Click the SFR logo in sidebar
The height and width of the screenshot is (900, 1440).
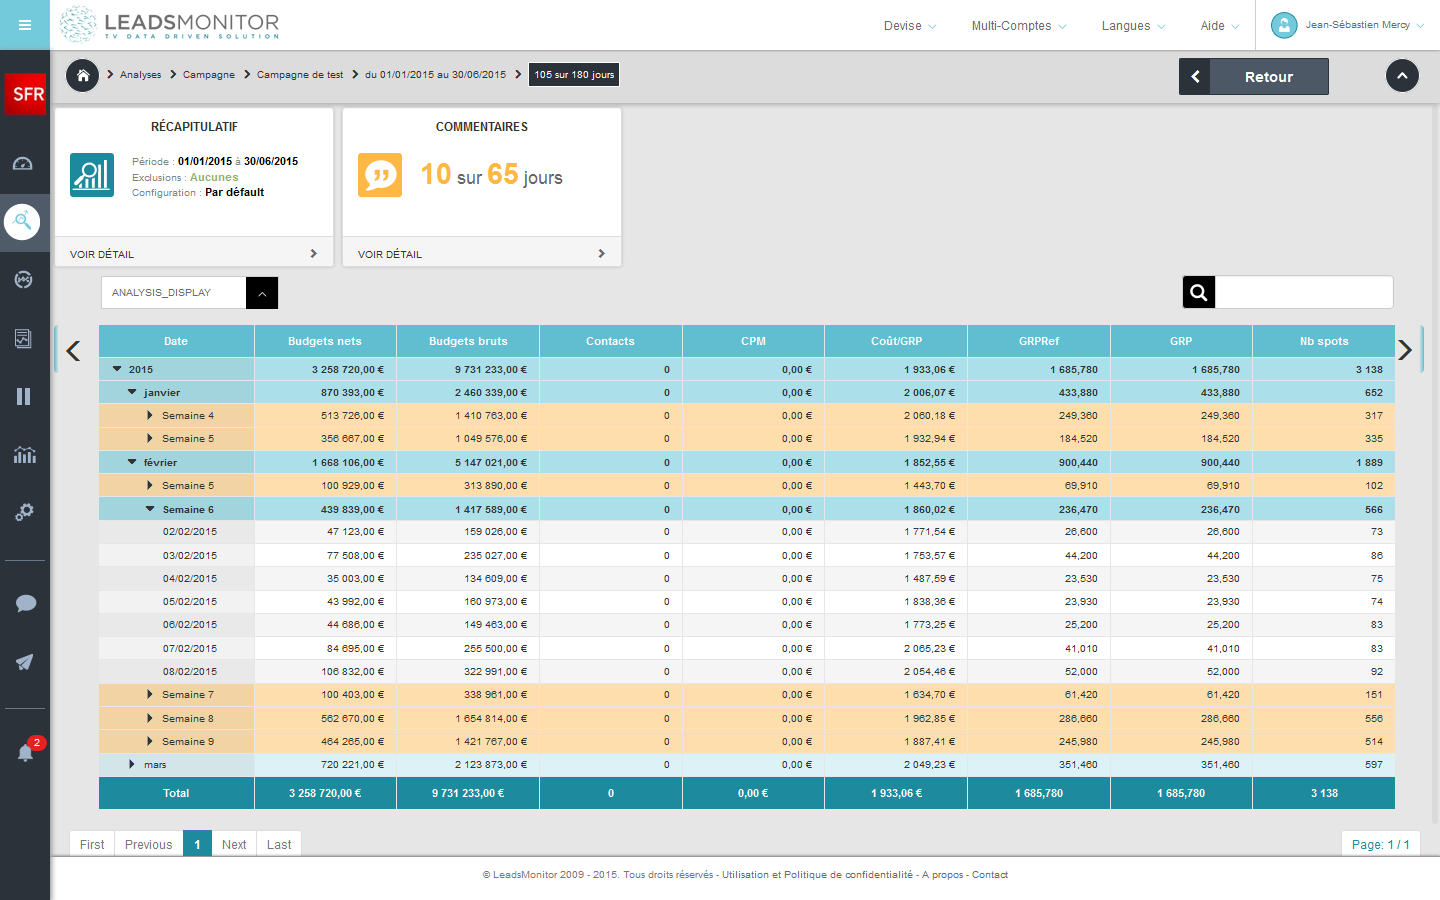[25, 94]
